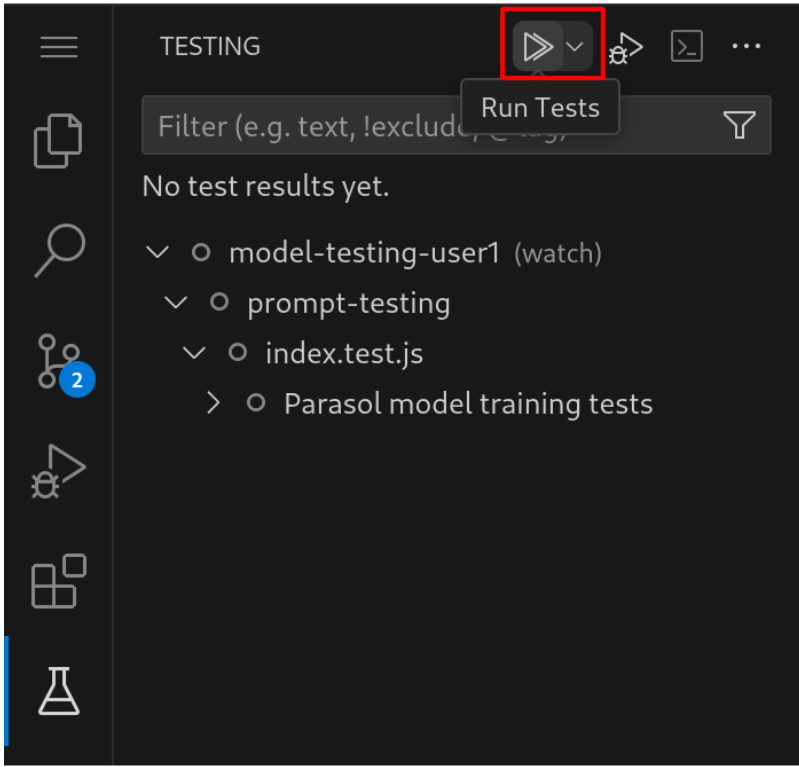
Task: Click the Debug Tests icon
Action: point(625,47)
